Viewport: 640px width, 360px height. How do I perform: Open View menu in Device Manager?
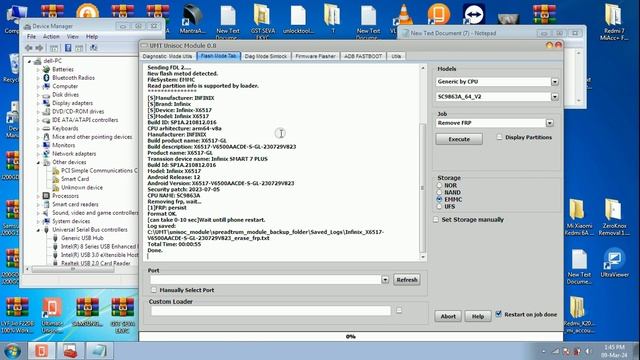tap(73, 36)
